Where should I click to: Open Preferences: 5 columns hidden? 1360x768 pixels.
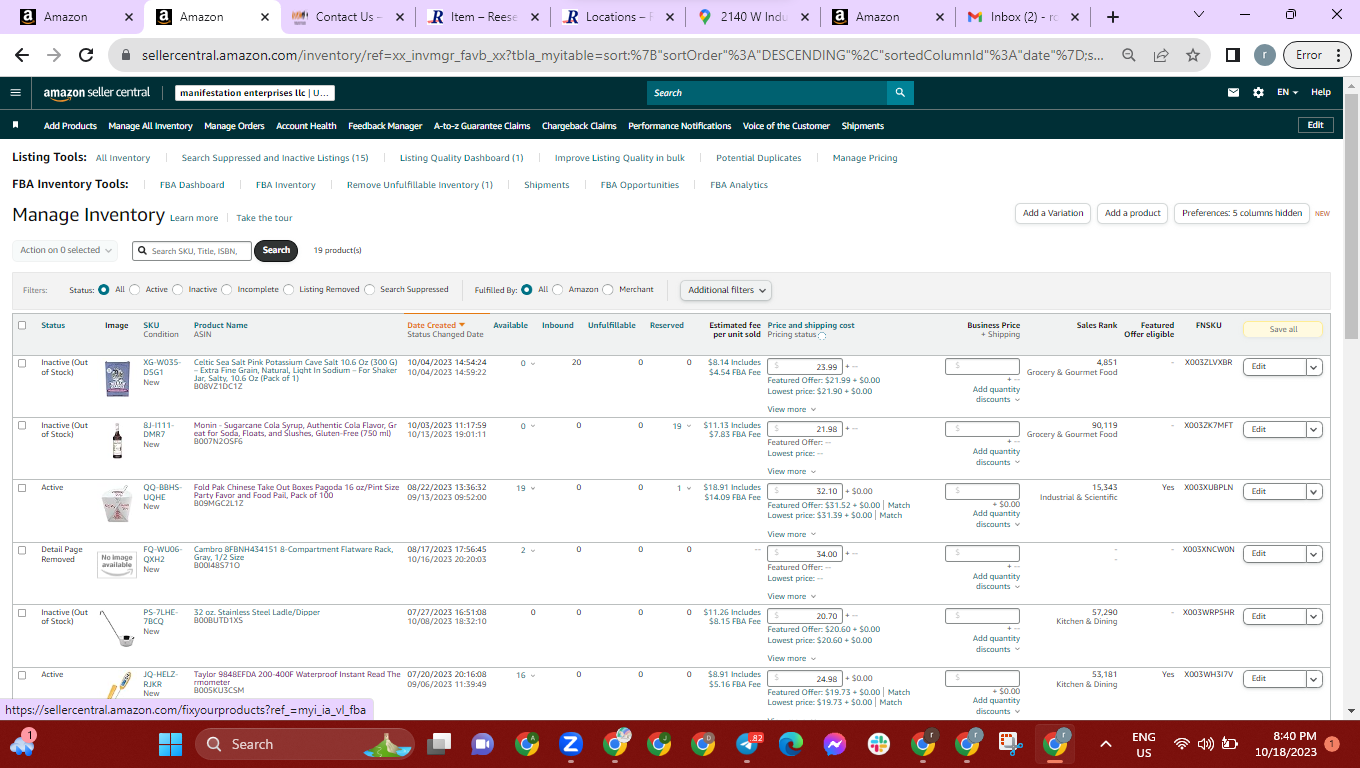point(1241,213)
